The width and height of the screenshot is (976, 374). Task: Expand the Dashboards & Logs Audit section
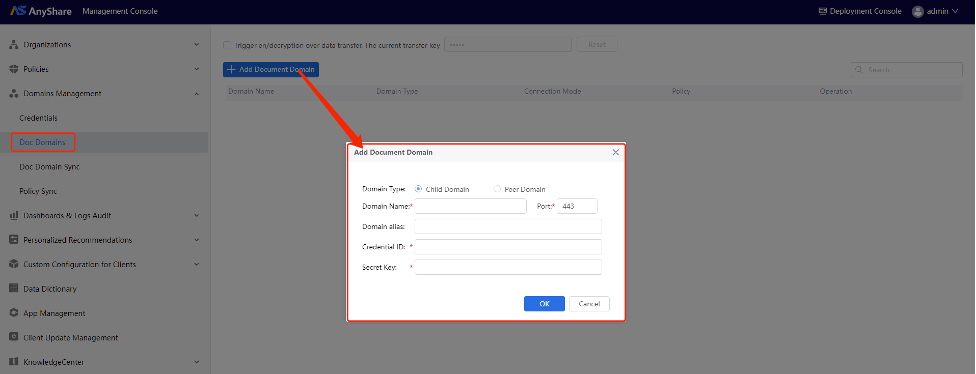tap(197, 215)
